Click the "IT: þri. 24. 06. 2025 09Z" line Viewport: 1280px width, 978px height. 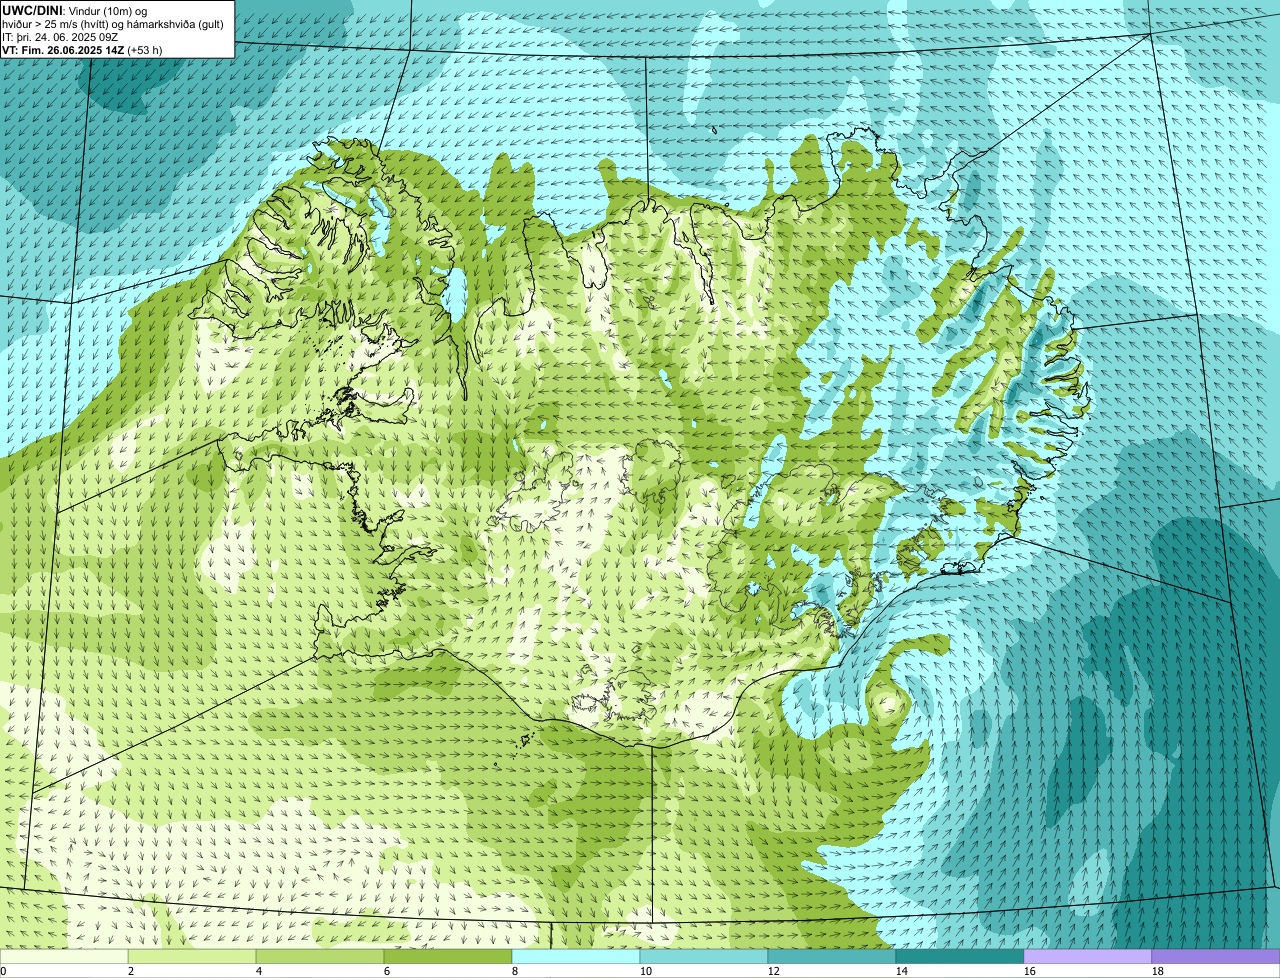click(60, 37)
